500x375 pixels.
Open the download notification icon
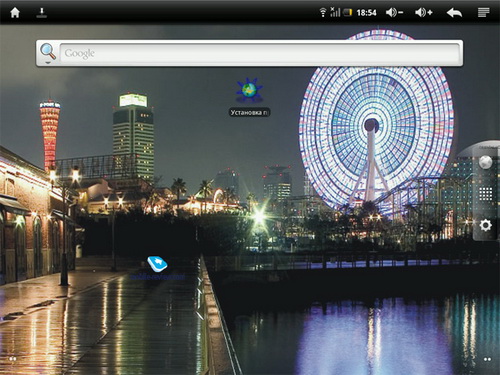pos(42,13)
